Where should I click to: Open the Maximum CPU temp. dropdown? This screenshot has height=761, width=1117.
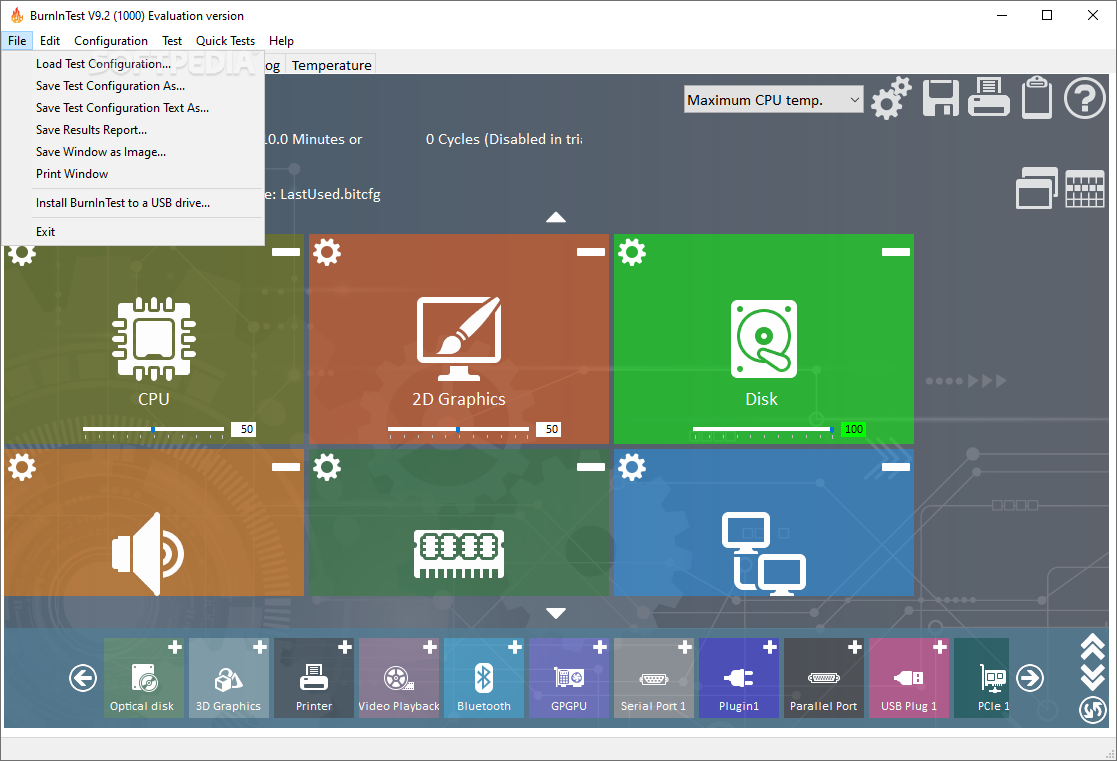tap(774, 100)
